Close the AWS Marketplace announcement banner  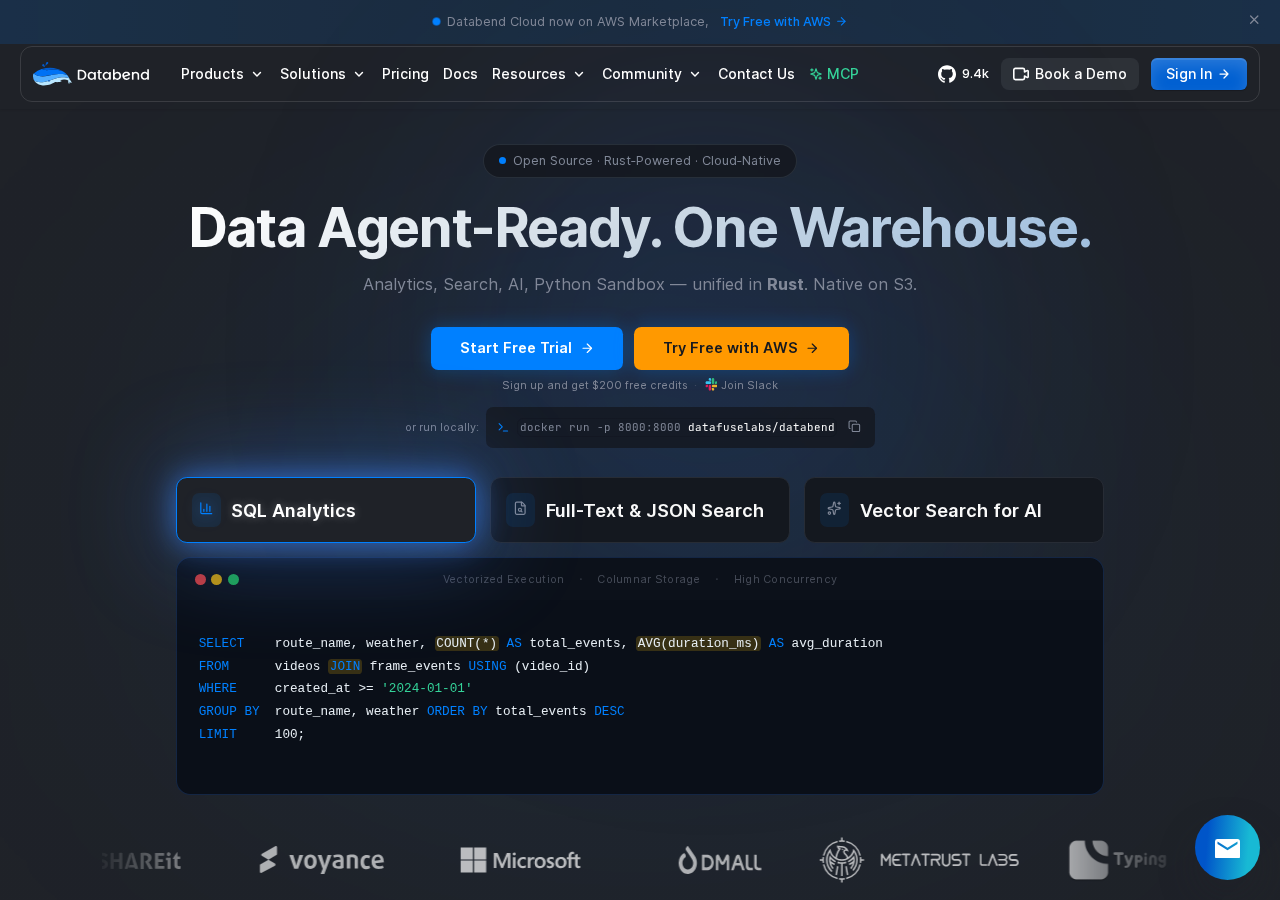click(x=1254, y=20)
